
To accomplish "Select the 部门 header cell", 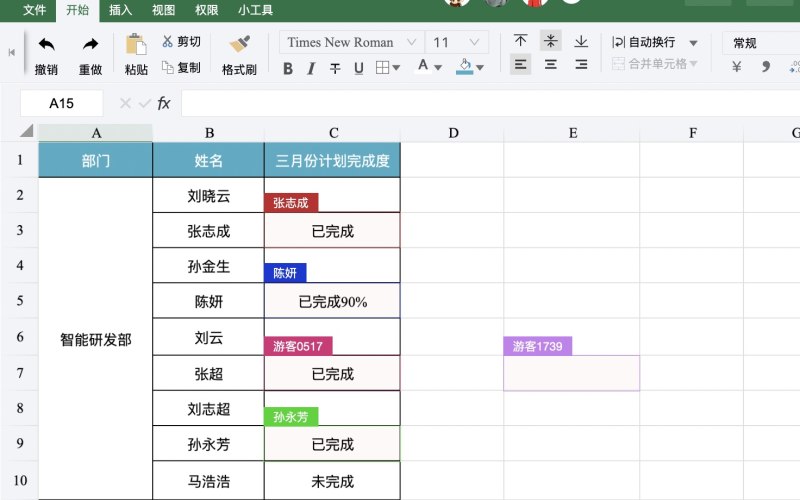I will [x=95, y=160].
